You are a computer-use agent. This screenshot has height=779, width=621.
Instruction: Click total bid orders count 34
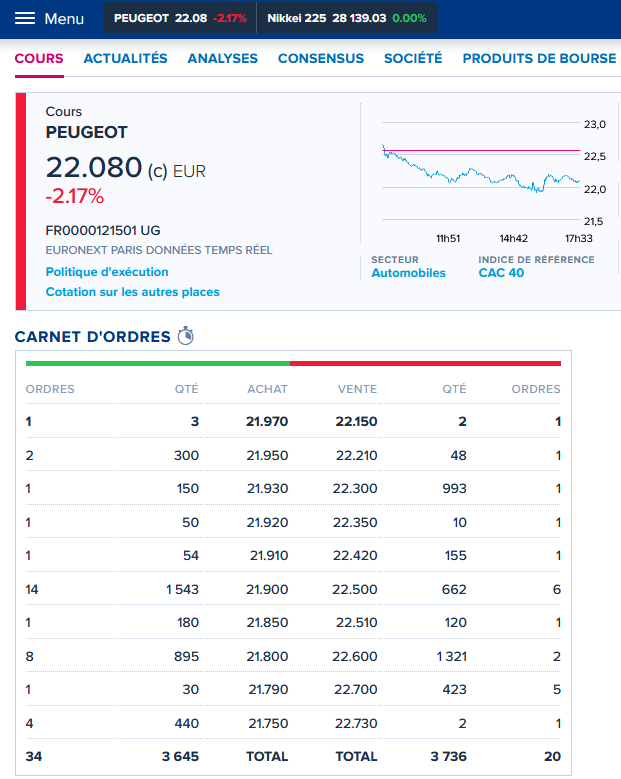coord(34,757)
